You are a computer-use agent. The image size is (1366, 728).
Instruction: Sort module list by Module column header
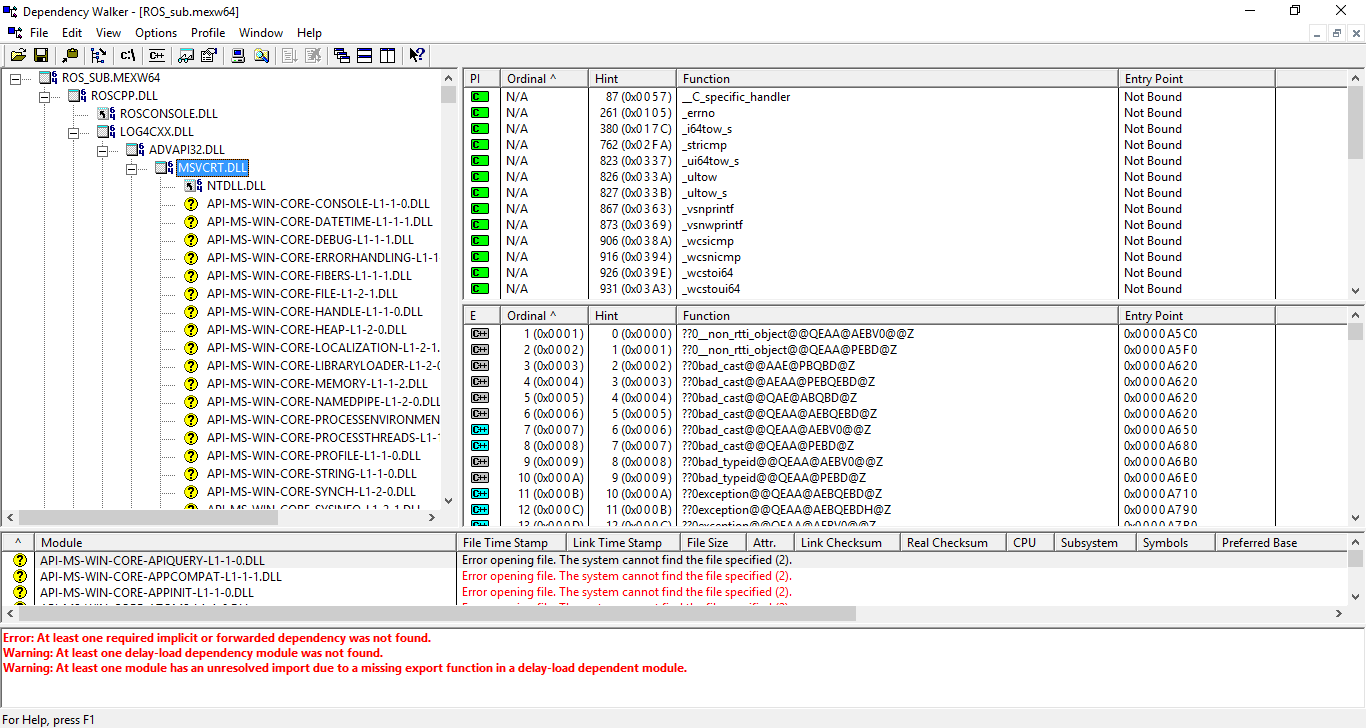245,542
